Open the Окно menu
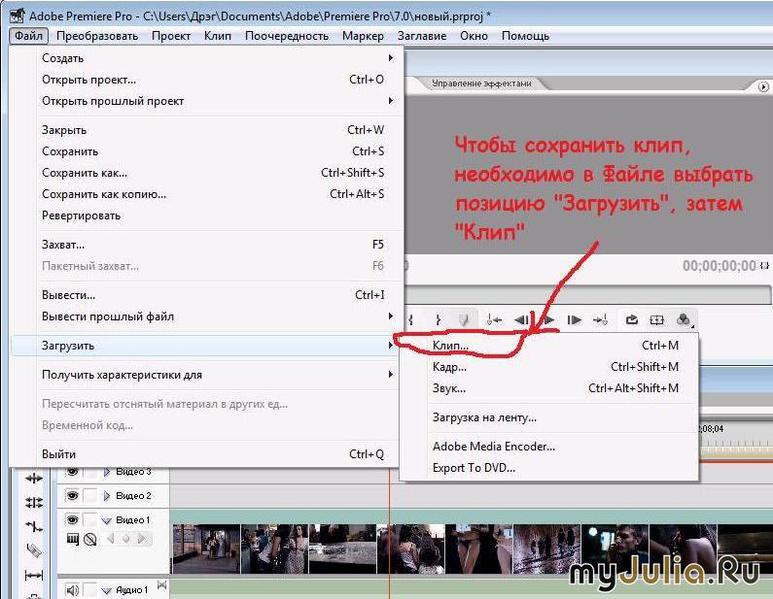Screen dimensions: 773x599 coord(474,36)
